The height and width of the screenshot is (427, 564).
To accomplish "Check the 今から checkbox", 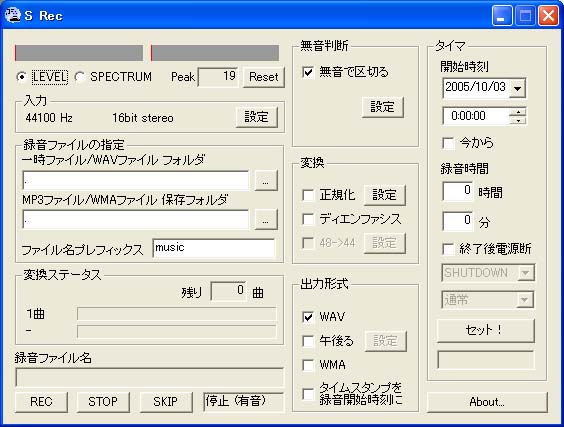I will pyautogui.click(x=448, y=143).
